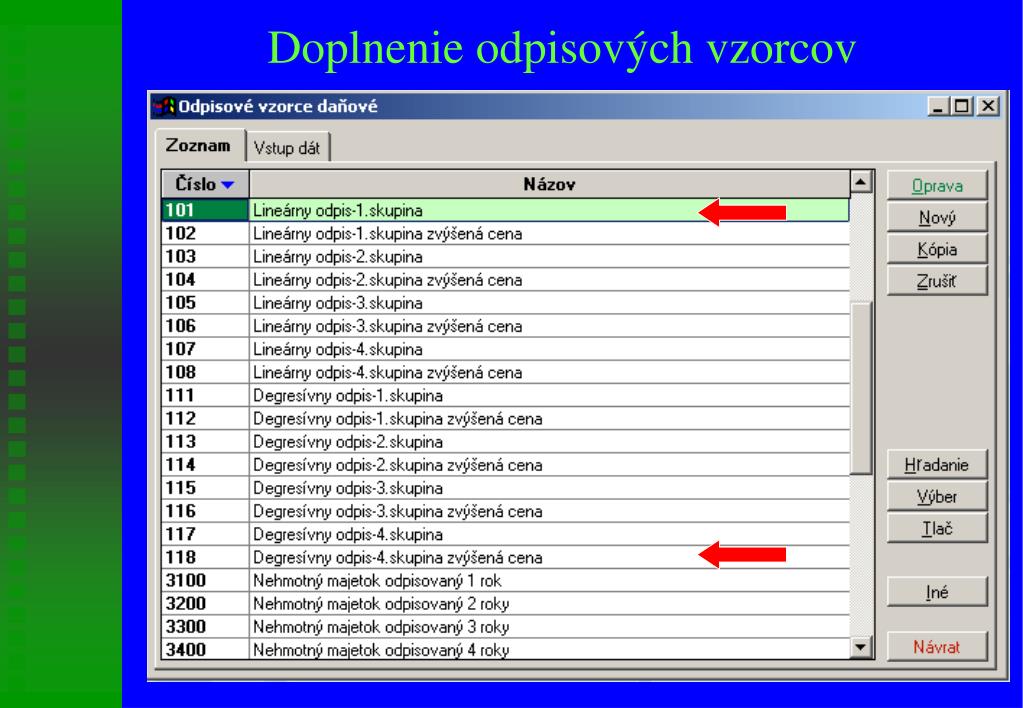Click the Zrušiť button
The height and width of the screenshot is (708, 1023).
[x=937, y=281]
